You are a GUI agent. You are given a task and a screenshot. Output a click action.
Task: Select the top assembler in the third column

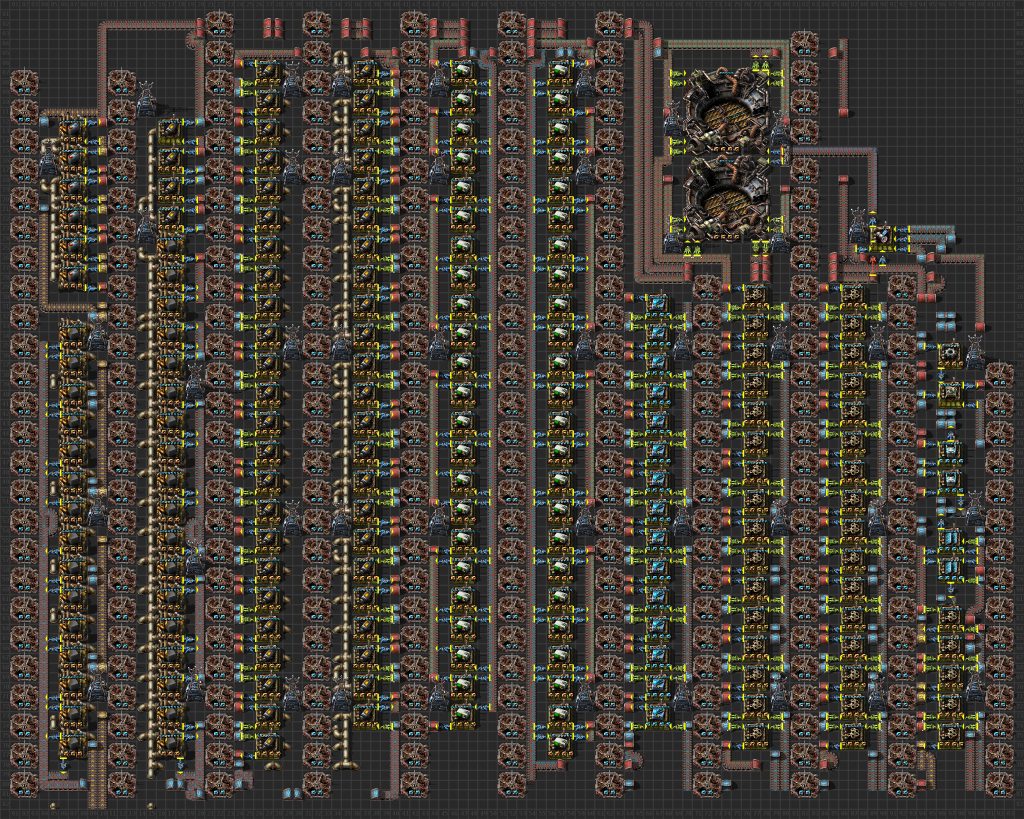click(268, 71)
